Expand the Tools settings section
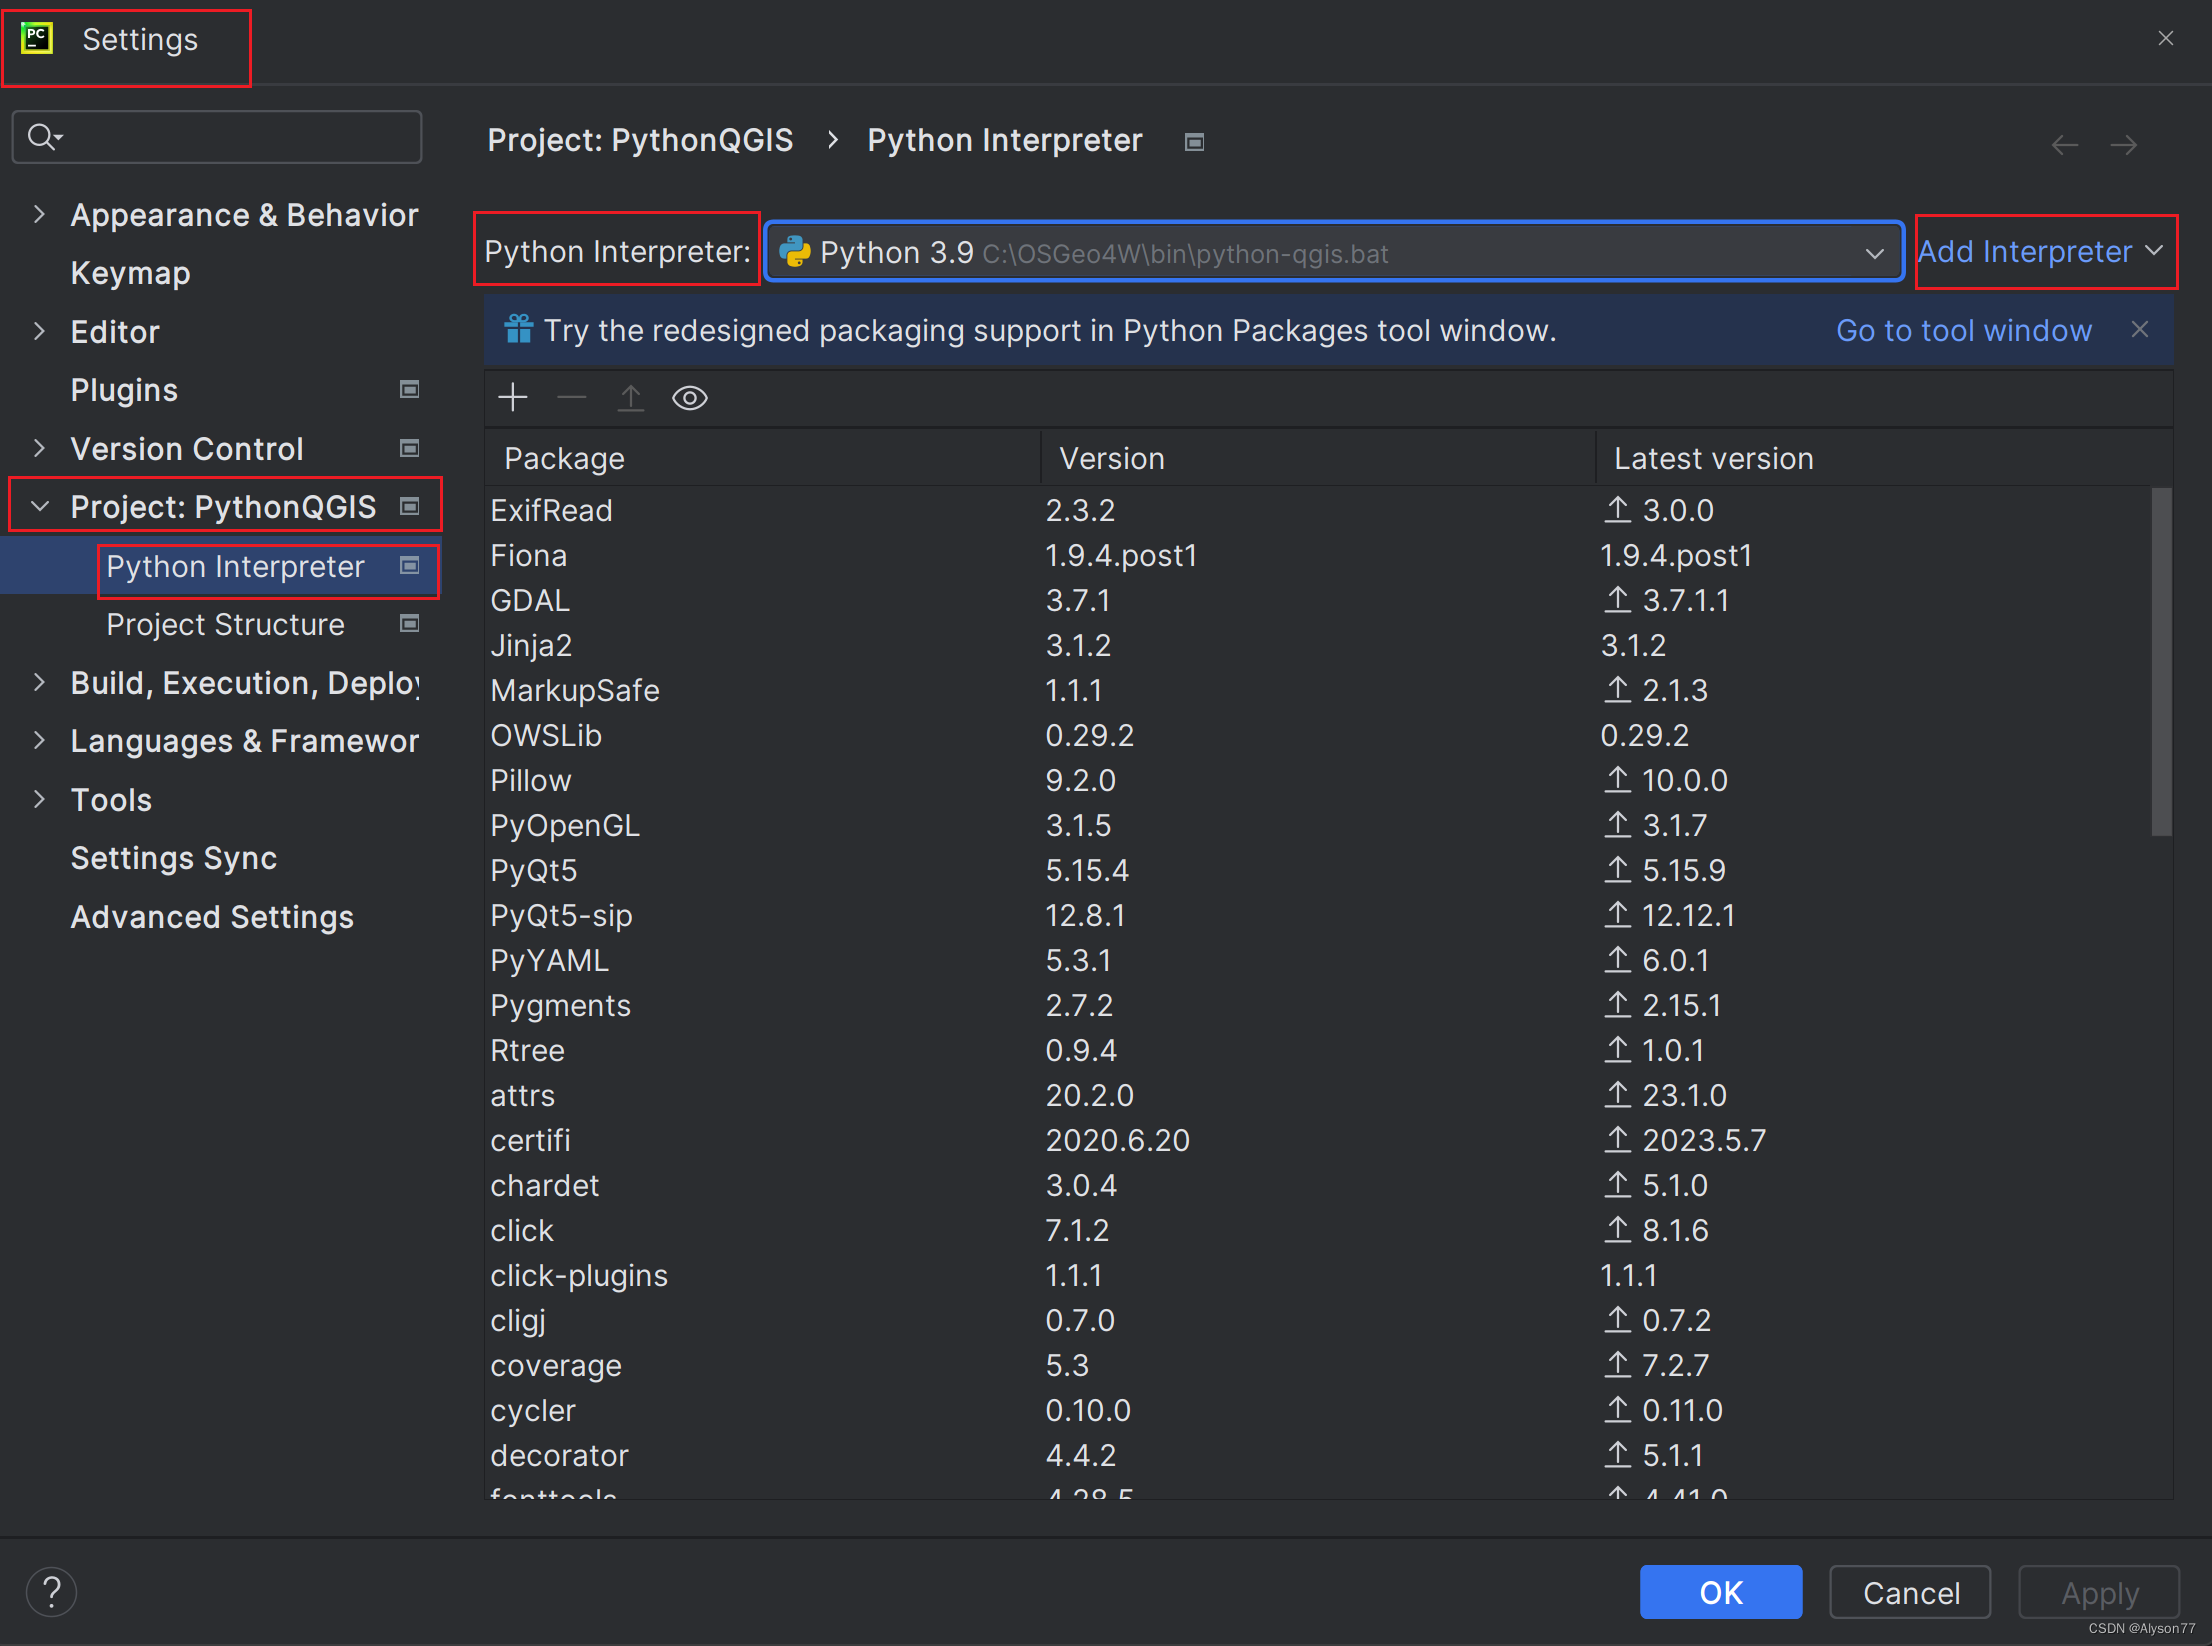The image size is (2212, 1646). tap(39, 800)
